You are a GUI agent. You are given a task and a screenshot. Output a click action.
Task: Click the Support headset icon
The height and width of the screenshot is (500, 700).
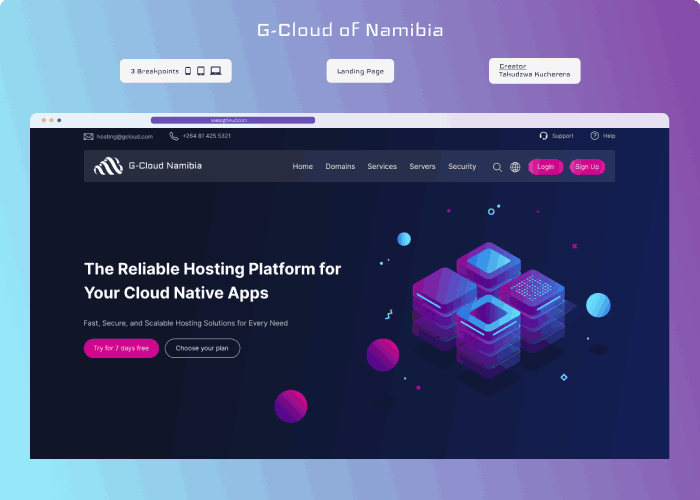tap(543, 136)
